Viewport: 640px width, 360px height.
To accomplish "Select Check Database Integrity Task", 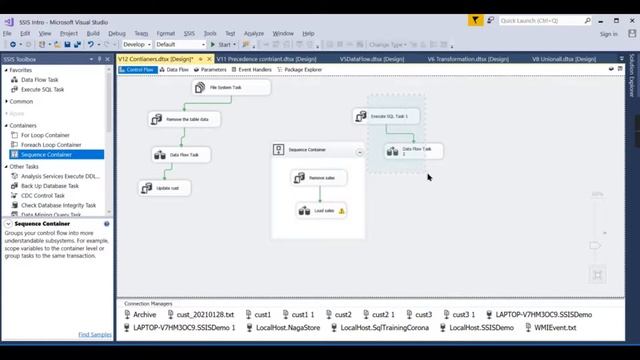I will coord(58,205).
